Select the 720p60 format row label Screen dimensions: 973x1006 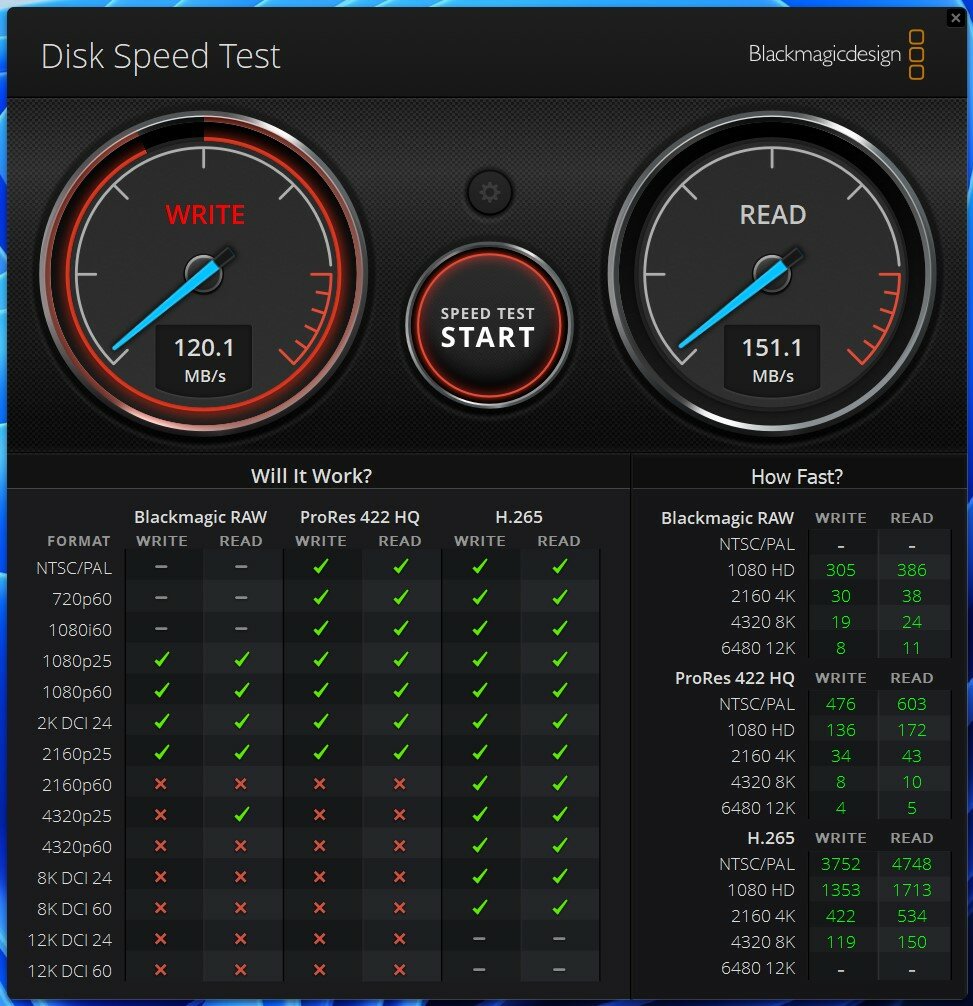(x=82, y=599)
